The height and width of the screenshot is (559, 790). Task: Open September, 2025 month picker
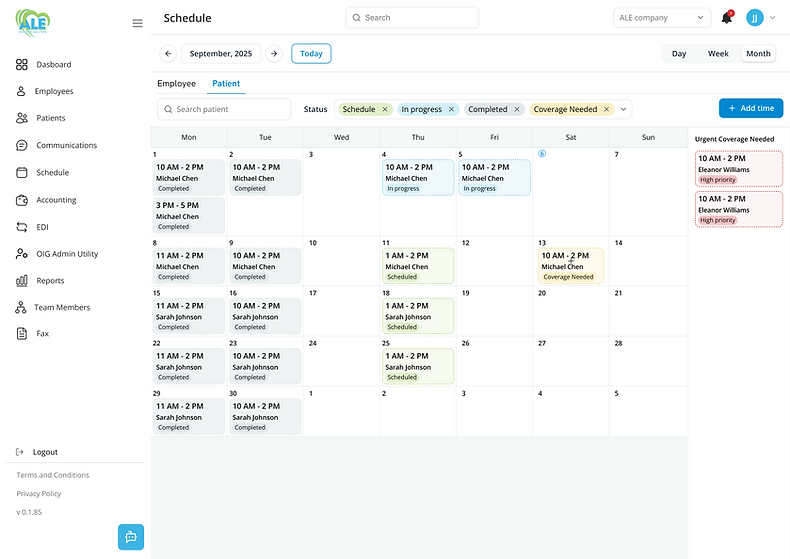pyautogui.click(x=221, y=53)
